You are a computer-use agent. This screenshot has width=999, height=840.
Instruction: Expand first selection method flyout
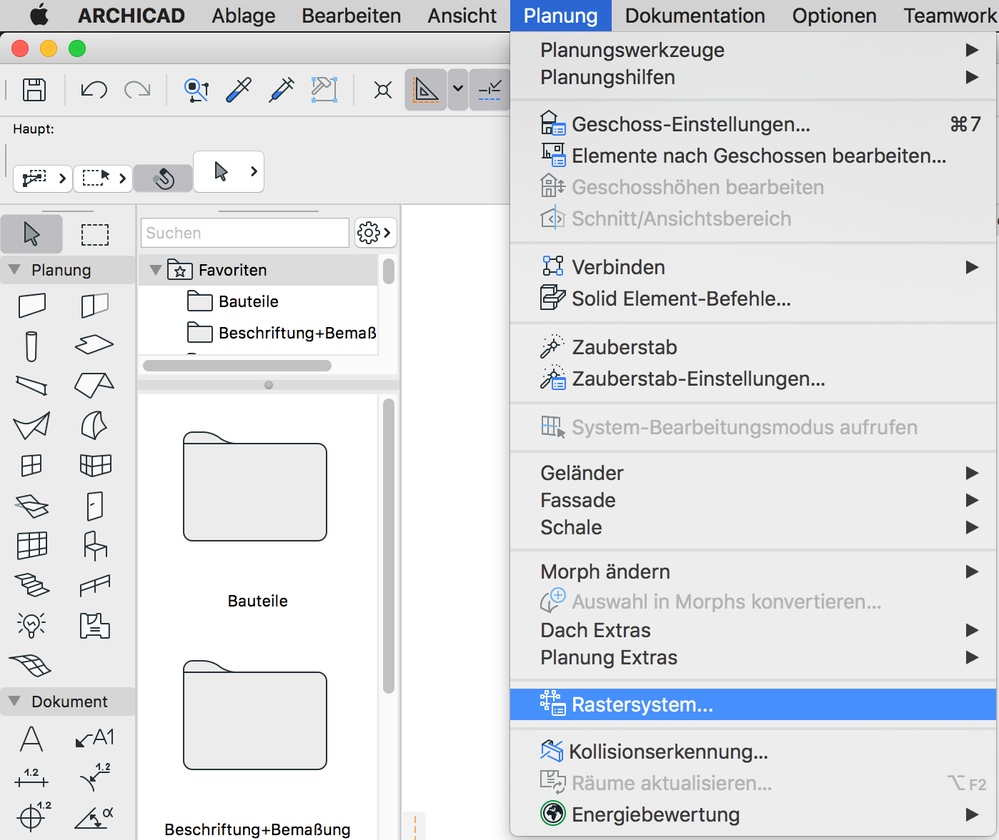(x=62, y=178)
